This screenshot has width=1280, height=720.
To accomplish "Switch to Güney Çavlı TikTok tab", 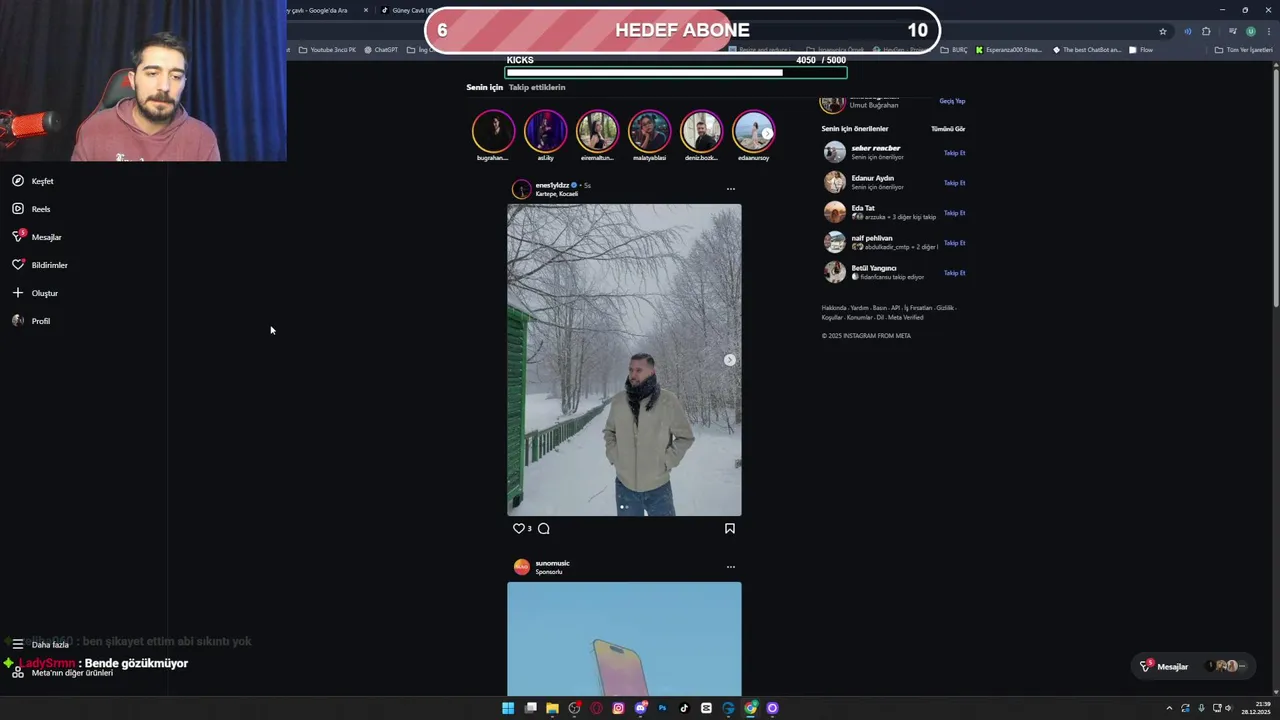I will tap(405, 10).
